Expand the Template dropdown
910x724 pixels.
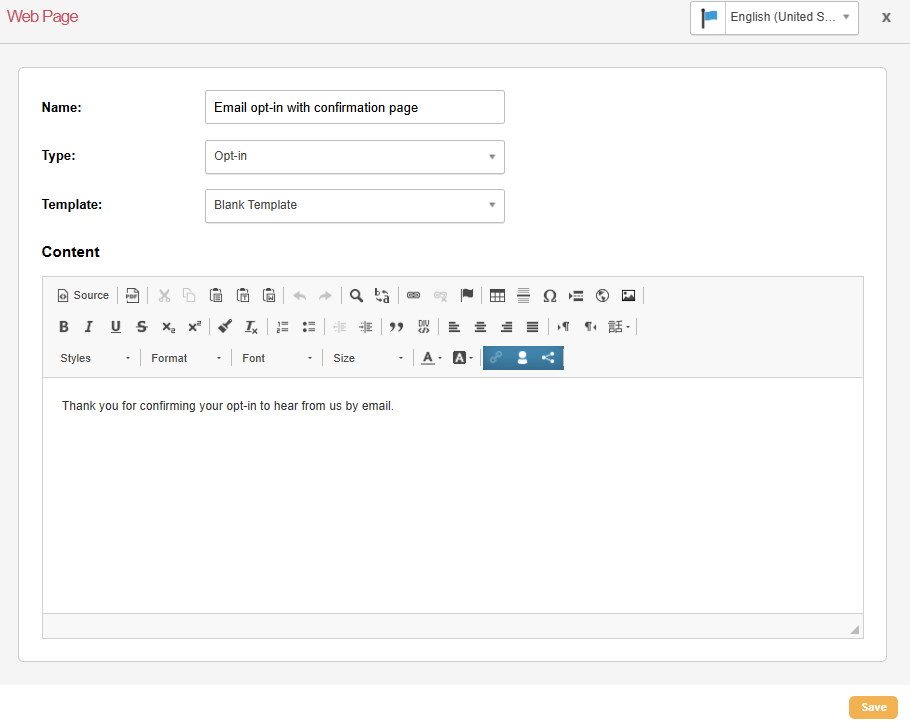(354, 206)
